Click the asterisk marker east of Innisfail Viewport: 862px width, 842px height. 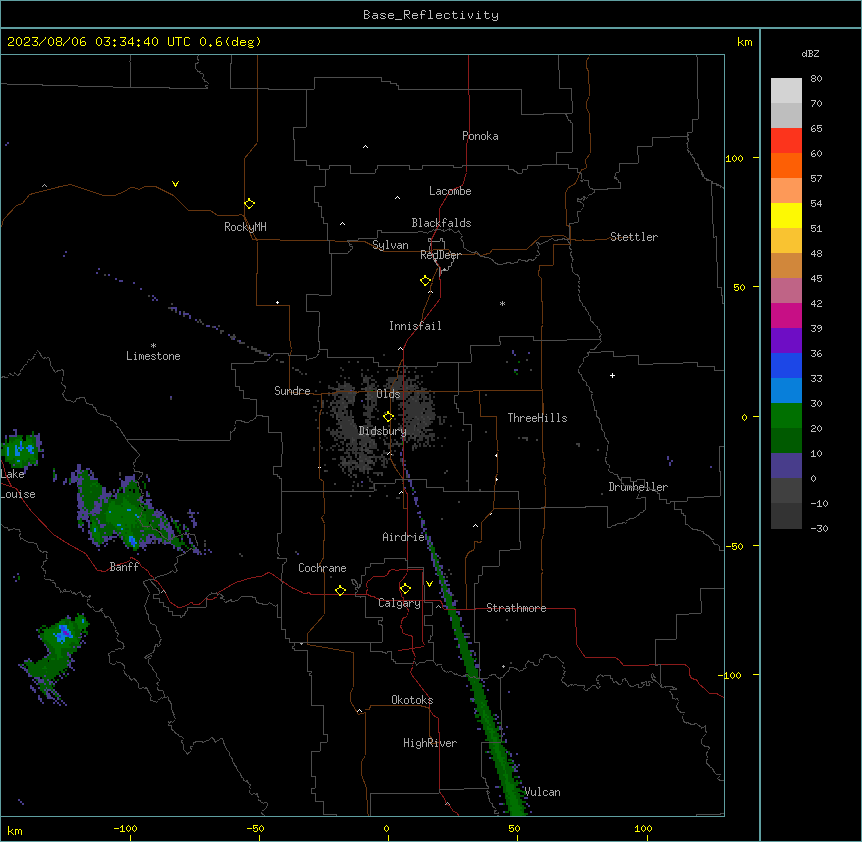click(x=502, y=303)
